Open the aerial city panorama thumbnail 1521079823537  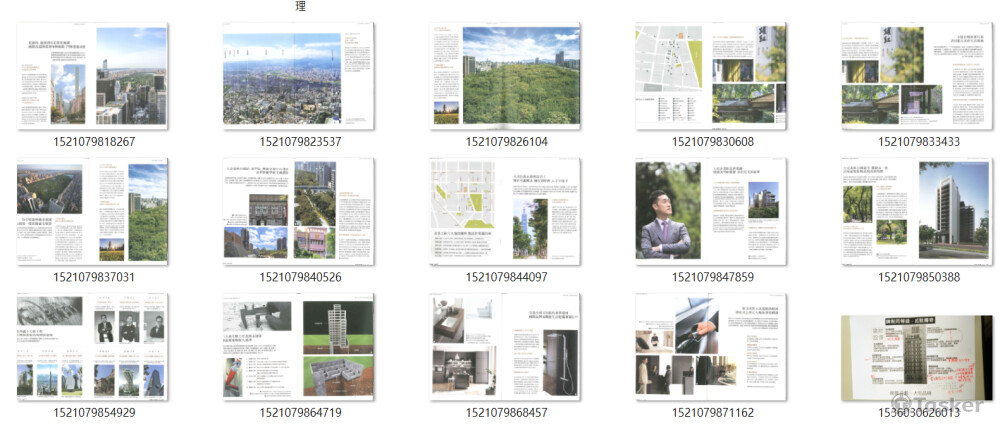(x=300, y=77)
